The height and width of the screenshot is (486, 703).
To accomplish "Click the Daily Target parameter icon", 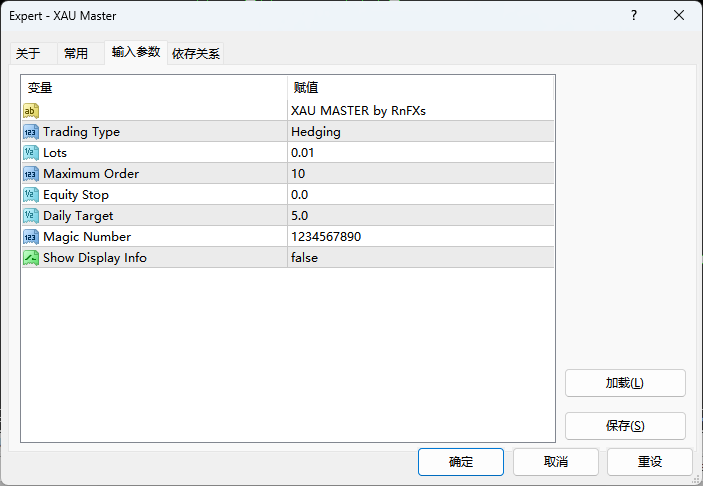I will 30,216.
